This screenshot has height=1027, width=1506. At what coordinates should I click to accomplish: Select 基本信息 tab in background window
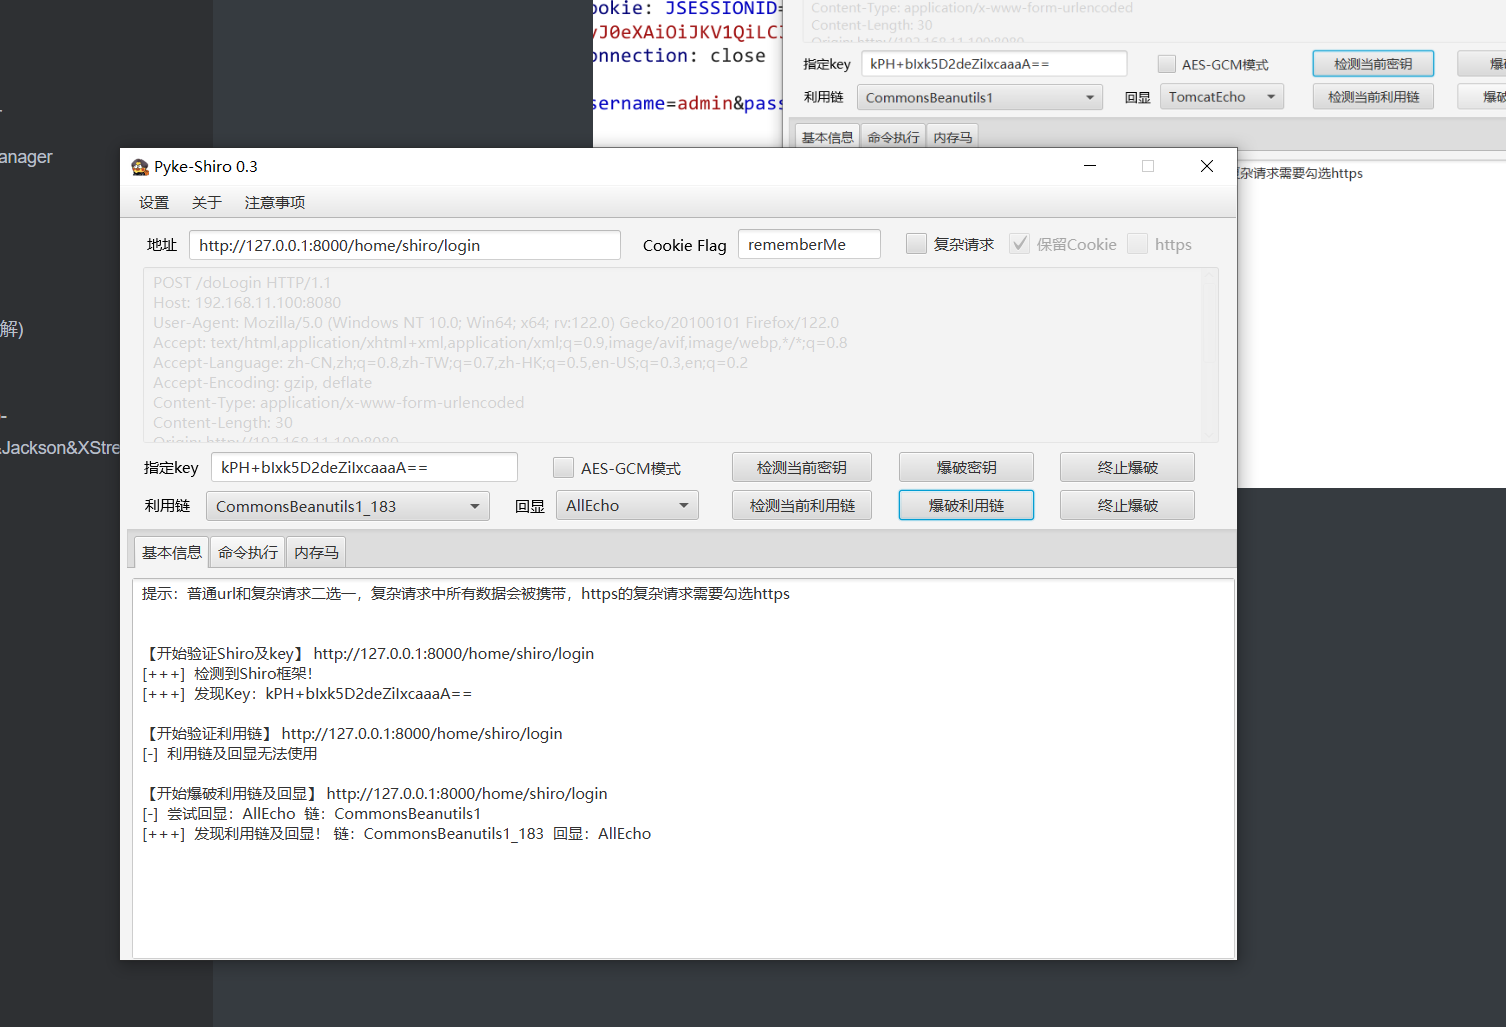[827, 137]
